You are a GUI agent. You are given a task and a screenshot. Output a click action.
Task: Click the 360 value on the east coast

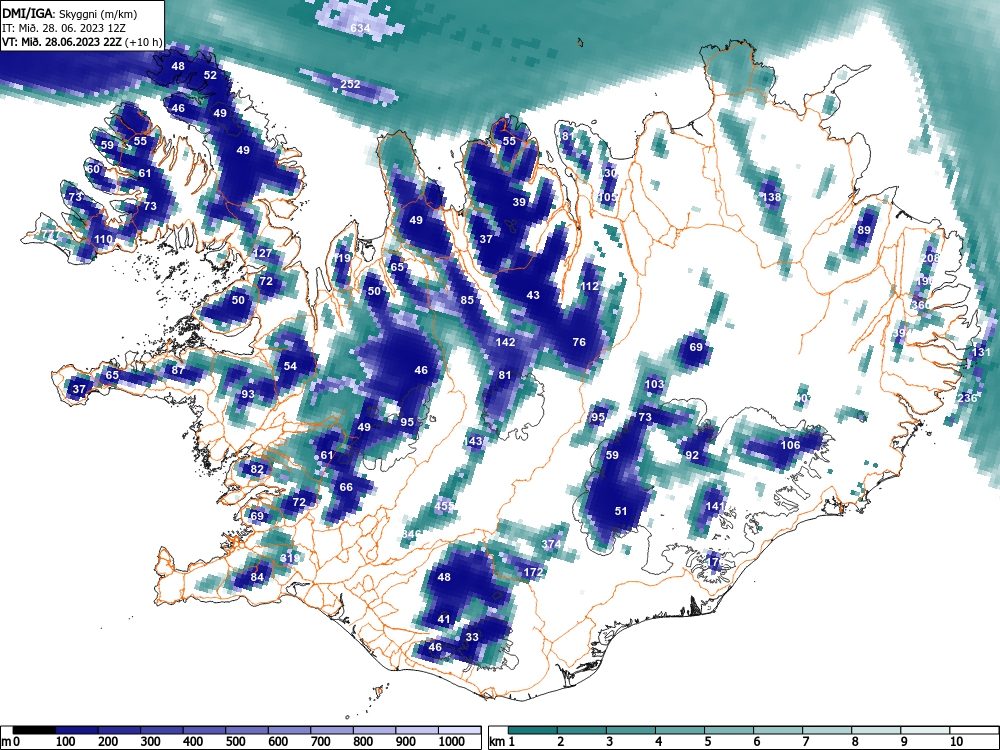tap(920, 305)
